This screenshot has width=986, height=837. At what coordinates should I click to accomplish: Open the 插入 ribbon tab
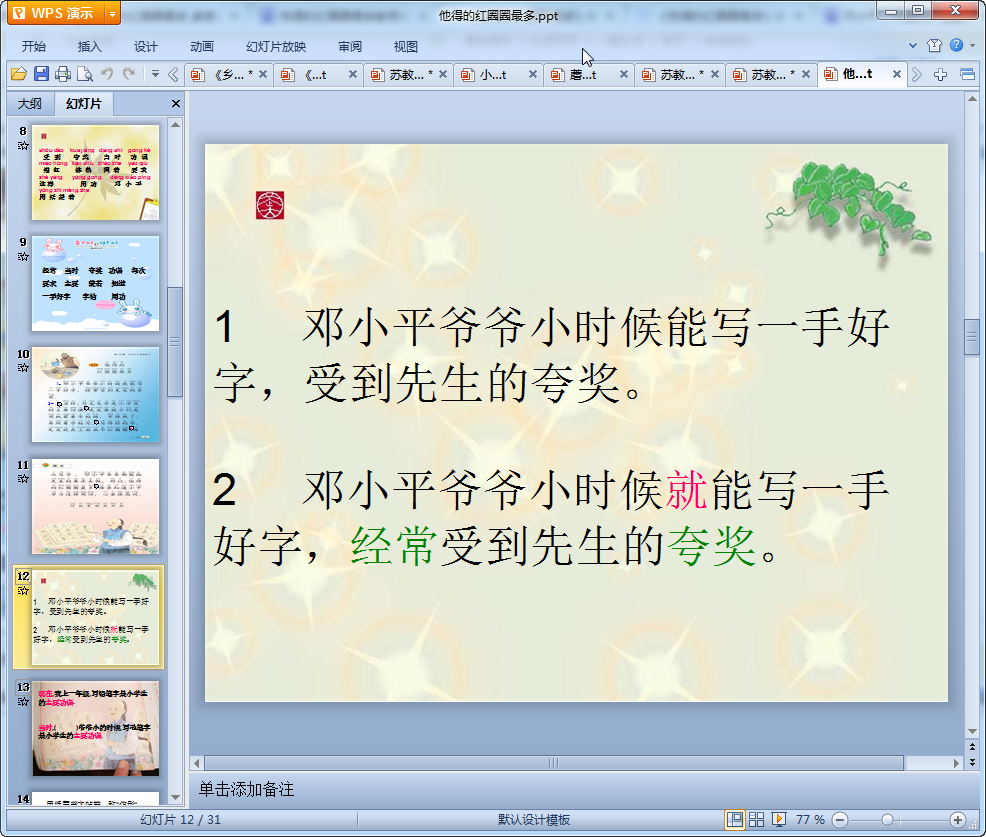coord(89,47)
